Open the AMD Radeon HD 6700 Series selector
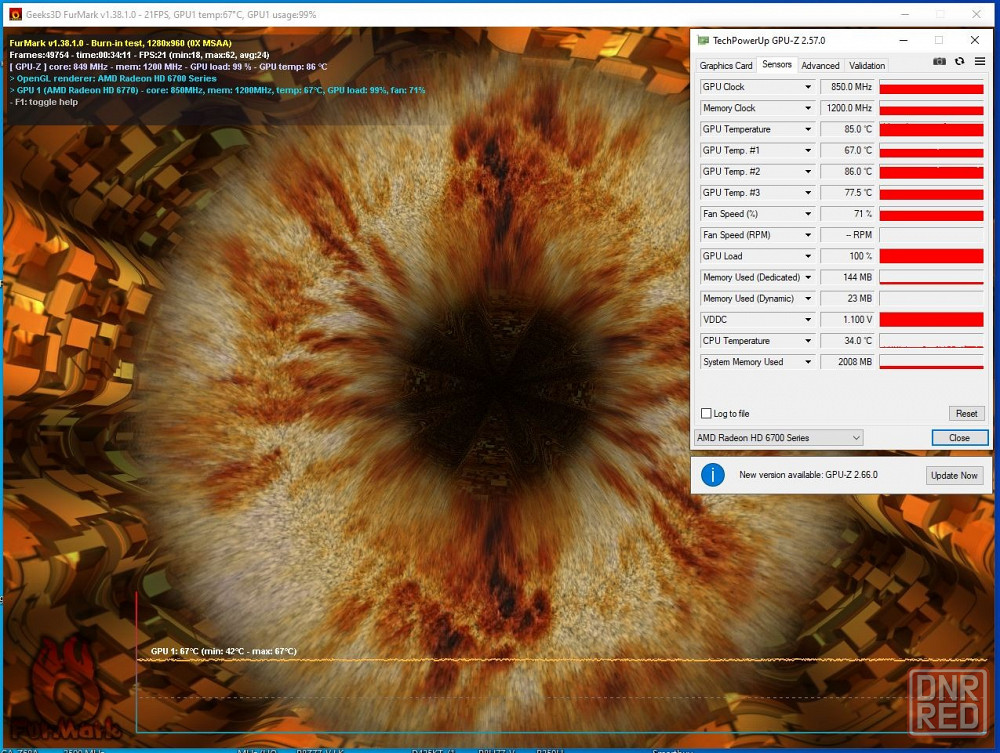Image resolution: width=1000 pixels, height=753 pixels. click(779, 437)
